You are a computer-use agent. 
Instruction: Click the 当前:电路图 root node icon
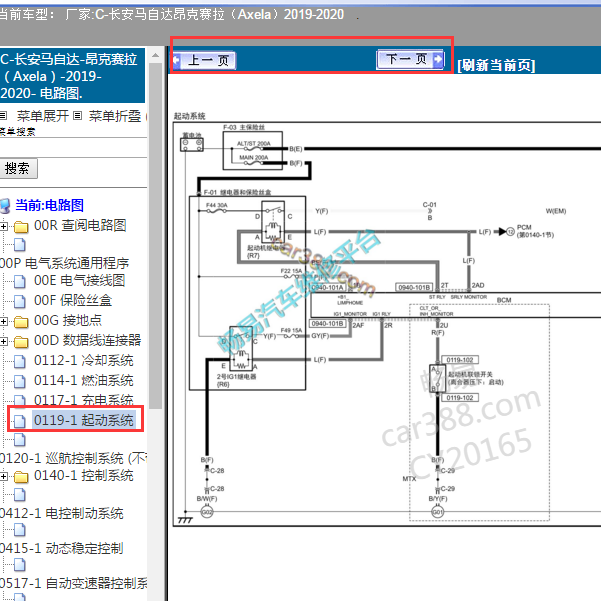(5, 206)
